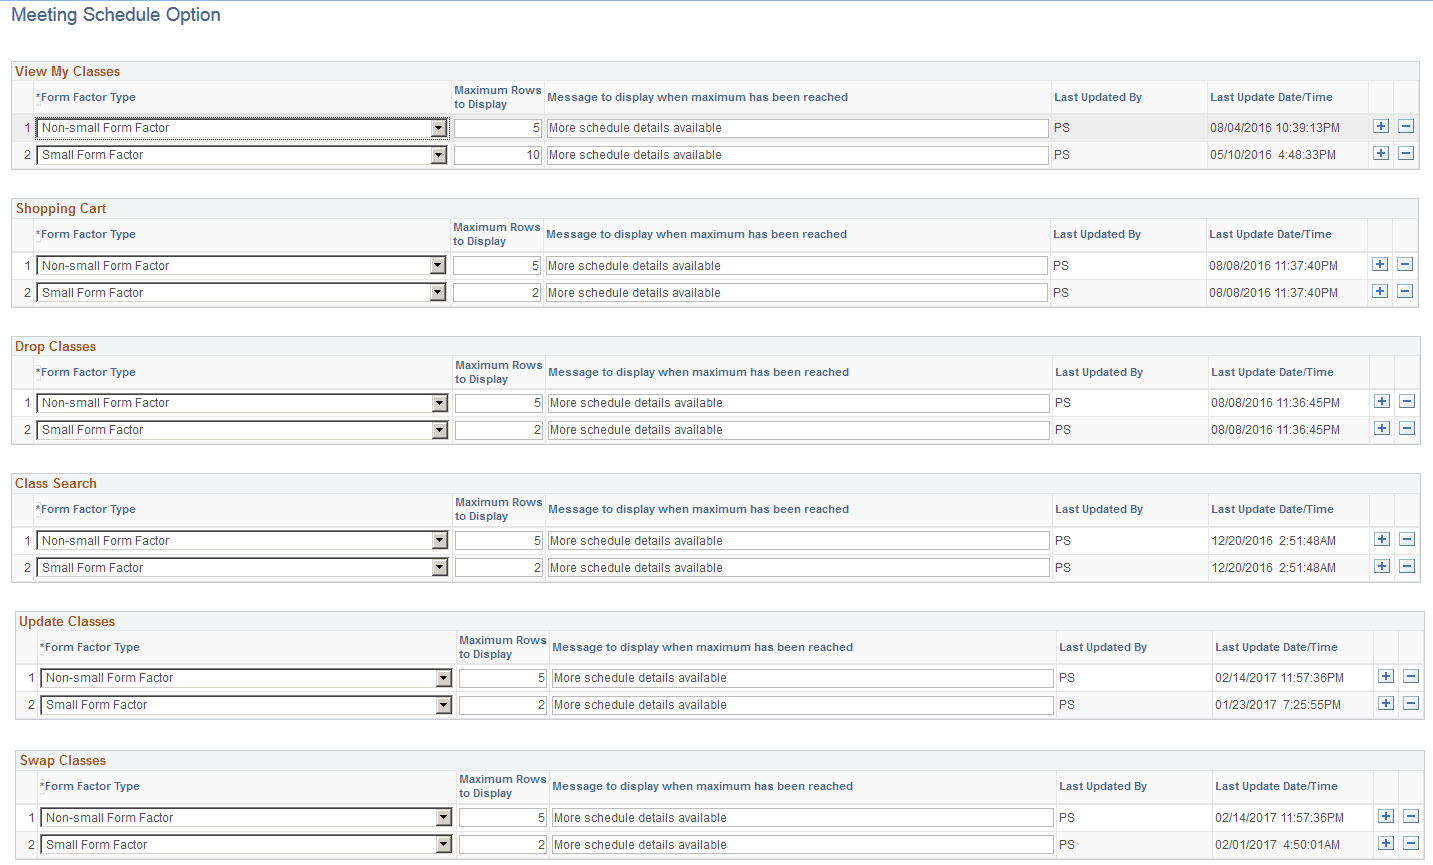Delete row 1 in the Drop Classes grid
The width and height of the screenshot is (1433, 865).
coord(1407,401)
